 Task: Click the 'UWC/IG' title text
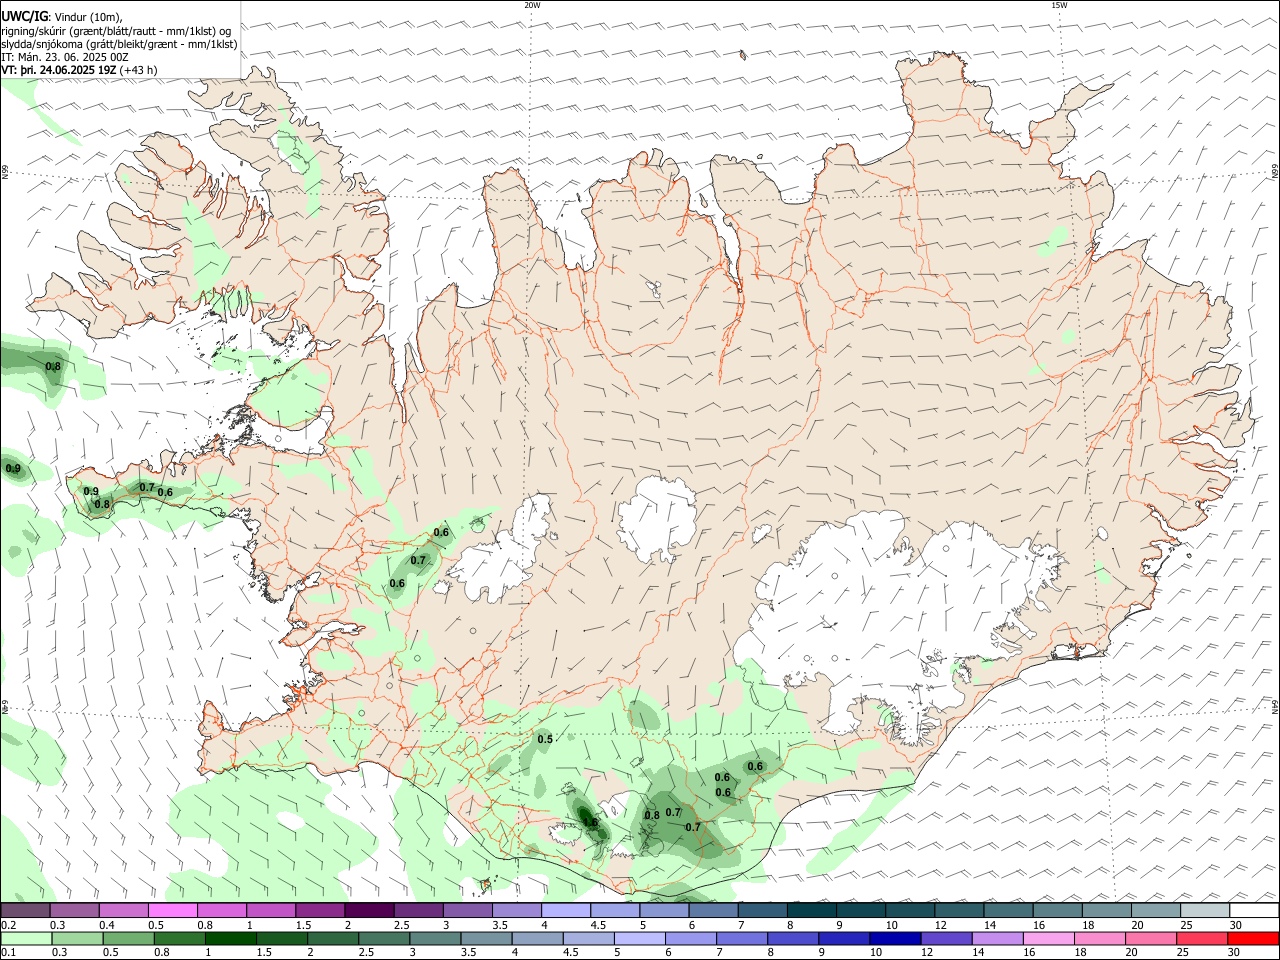[25, 17]
